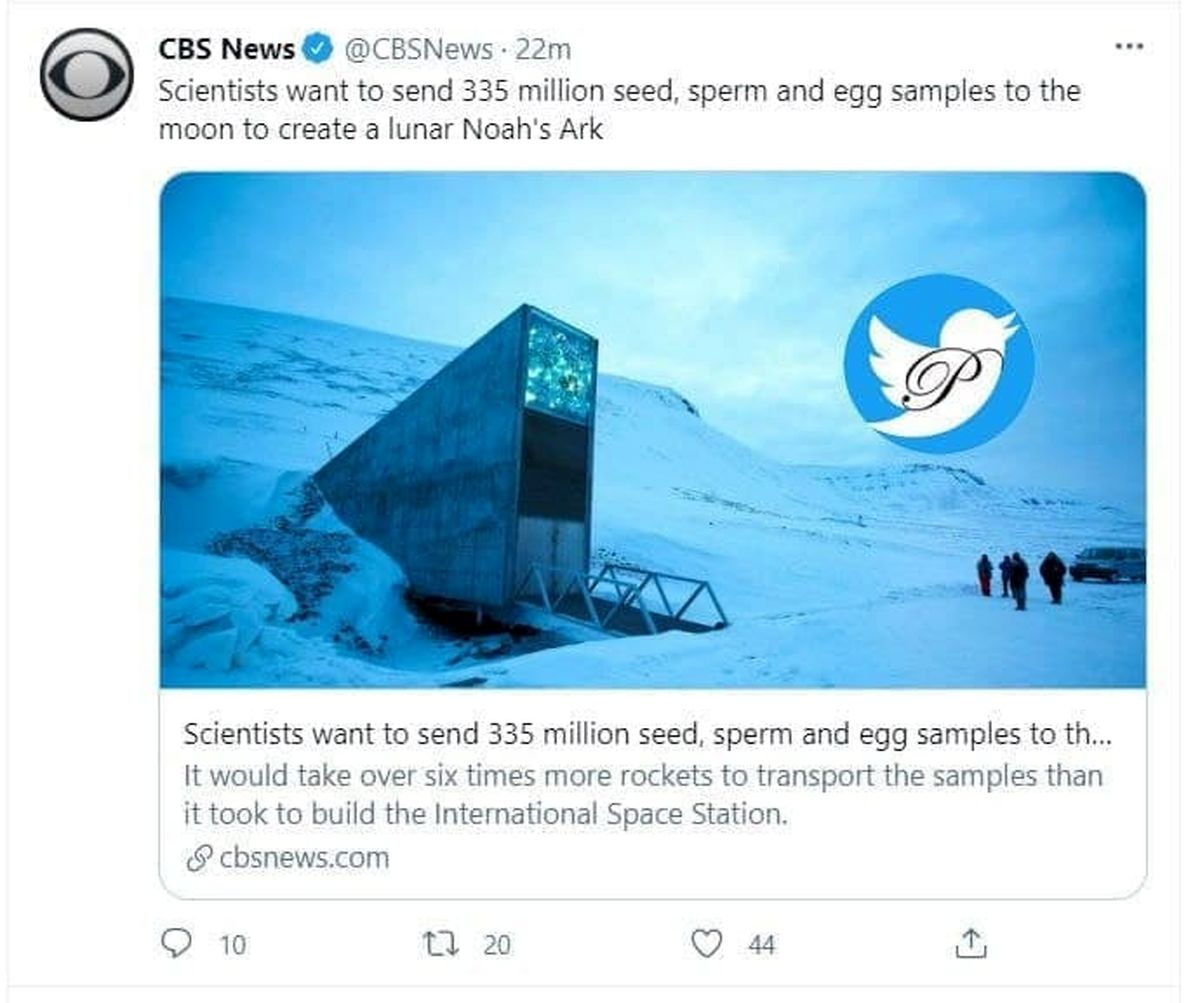Click the reply count 10
The image size is (1200, 1003).
click(x=232, y=944)
